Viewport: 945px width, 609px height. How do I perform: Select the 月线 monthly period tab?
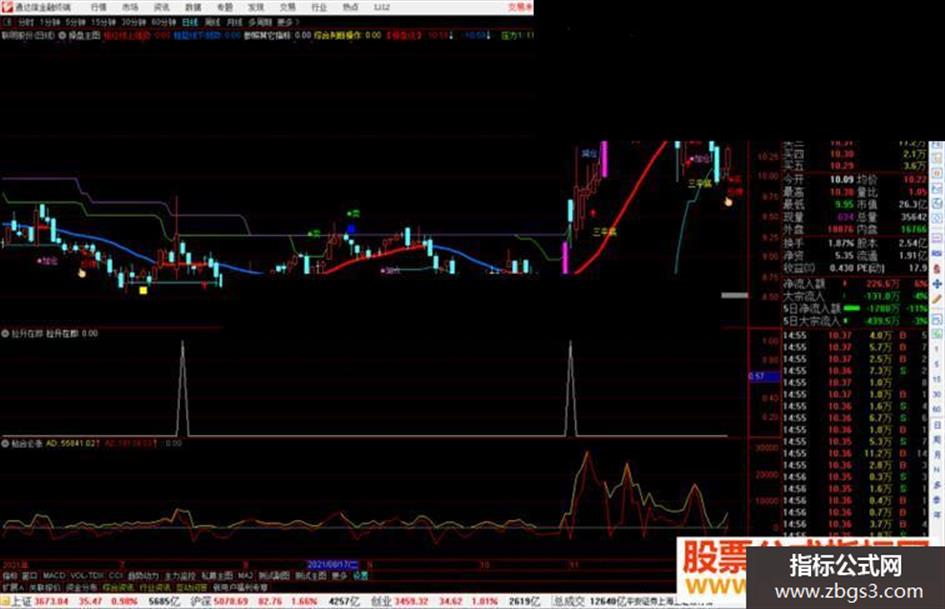pyautogui.click(x=234, y=22)
